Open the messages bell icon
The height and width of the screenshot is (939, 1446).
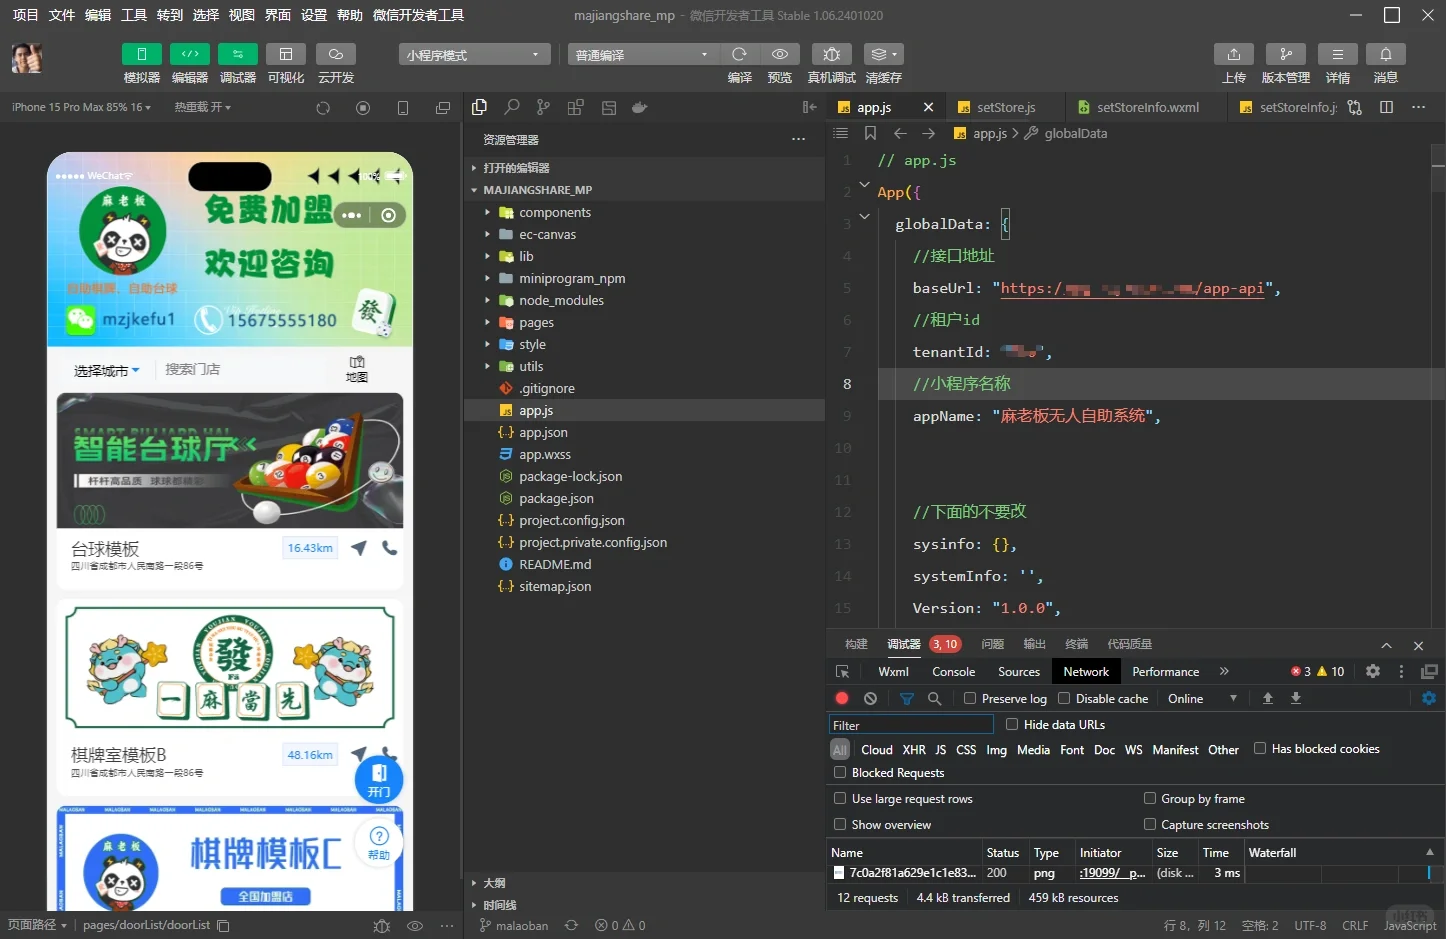point(1386,54)
